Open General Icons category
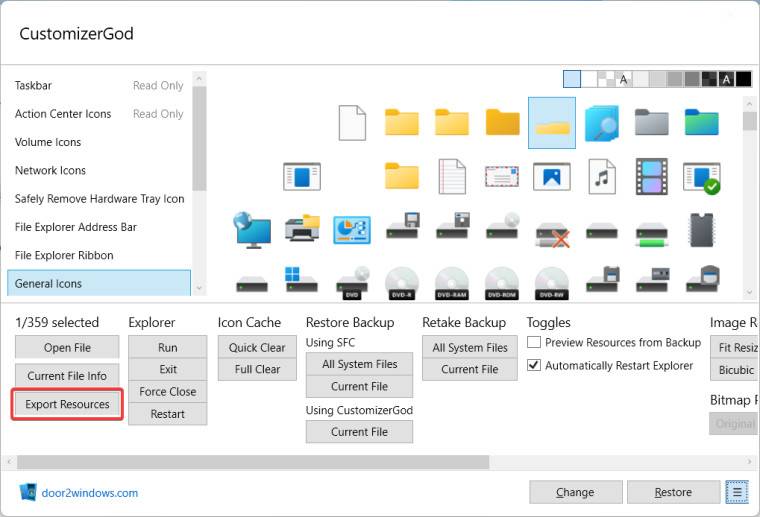The width and height of the screenshot is (760, 517). tap(98, 283)
